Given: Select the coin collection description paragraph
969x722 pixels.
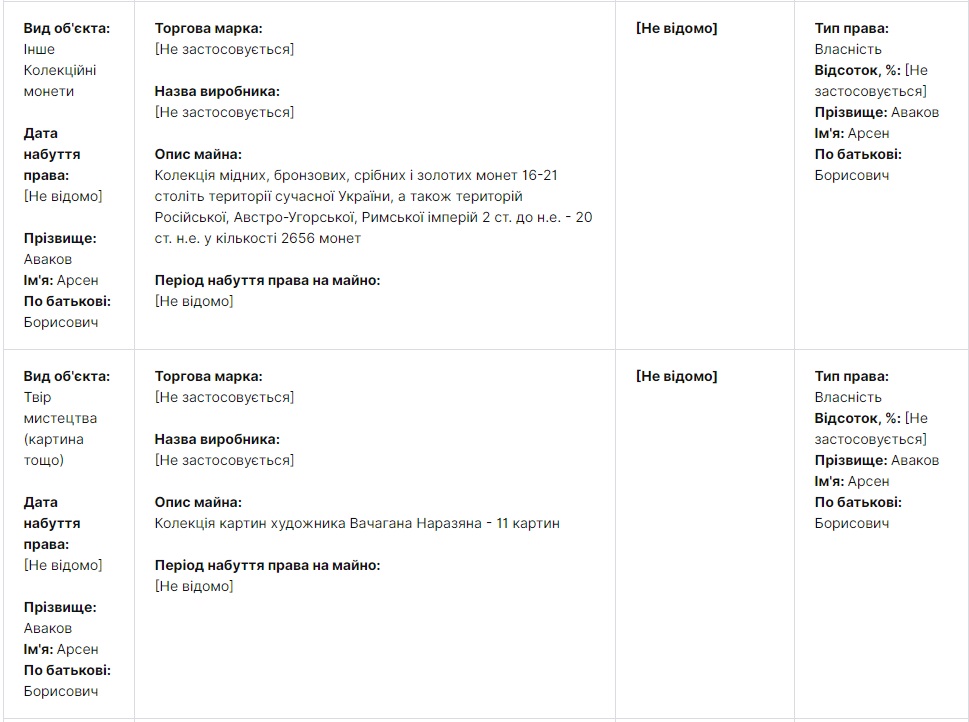Looking at the screenshot, I should tap(373, 207).
